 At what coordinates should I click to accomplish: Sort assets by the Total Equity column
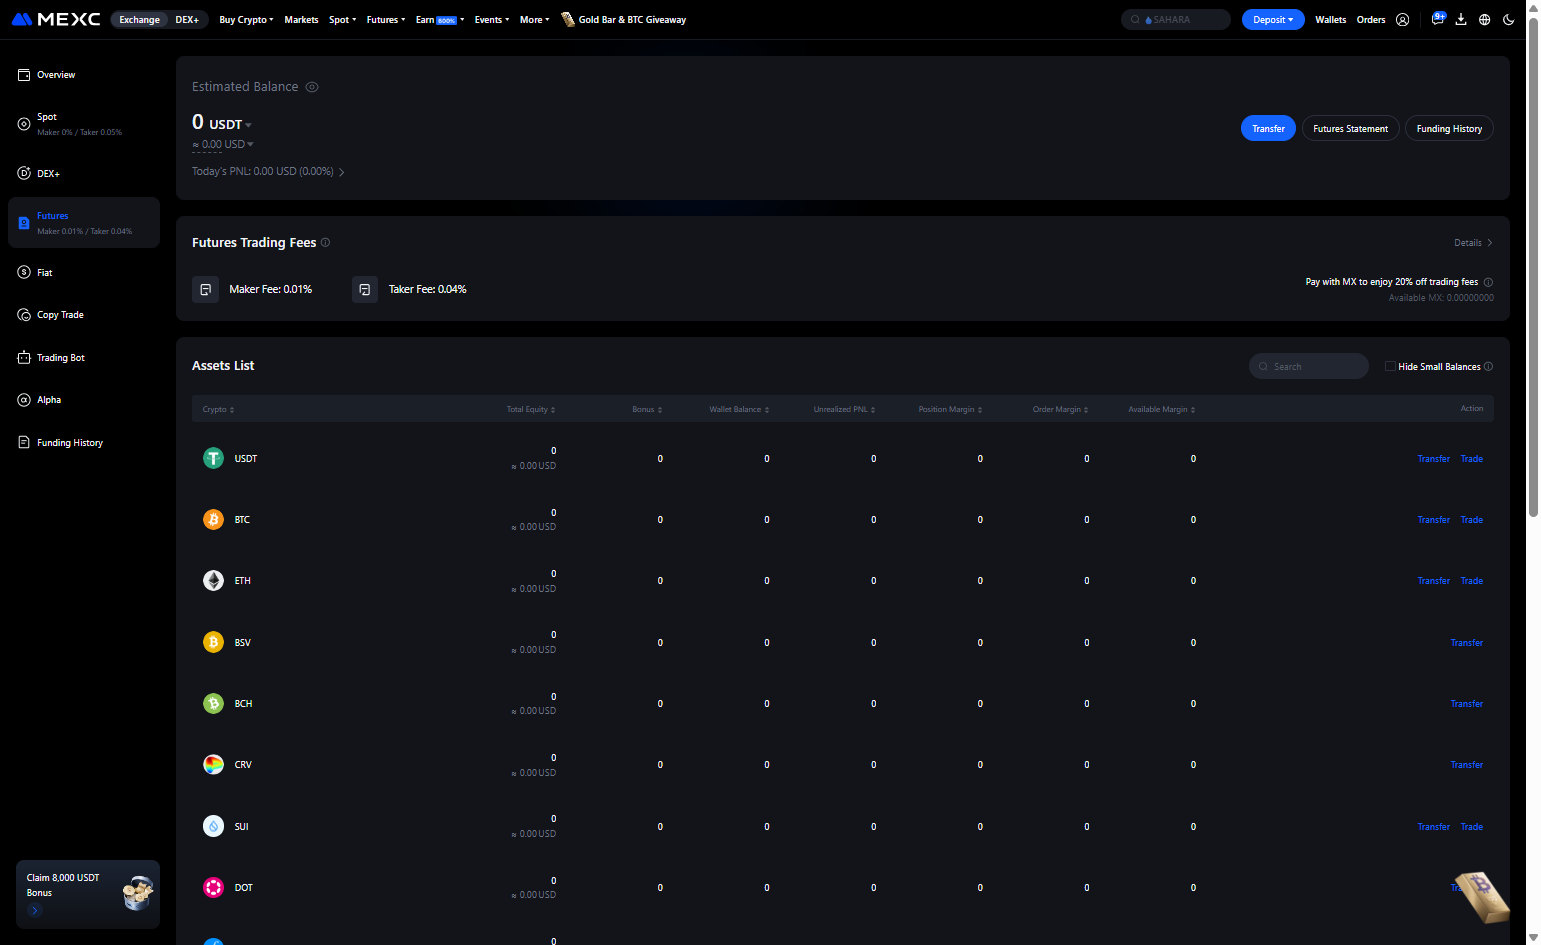pos(531,409)
